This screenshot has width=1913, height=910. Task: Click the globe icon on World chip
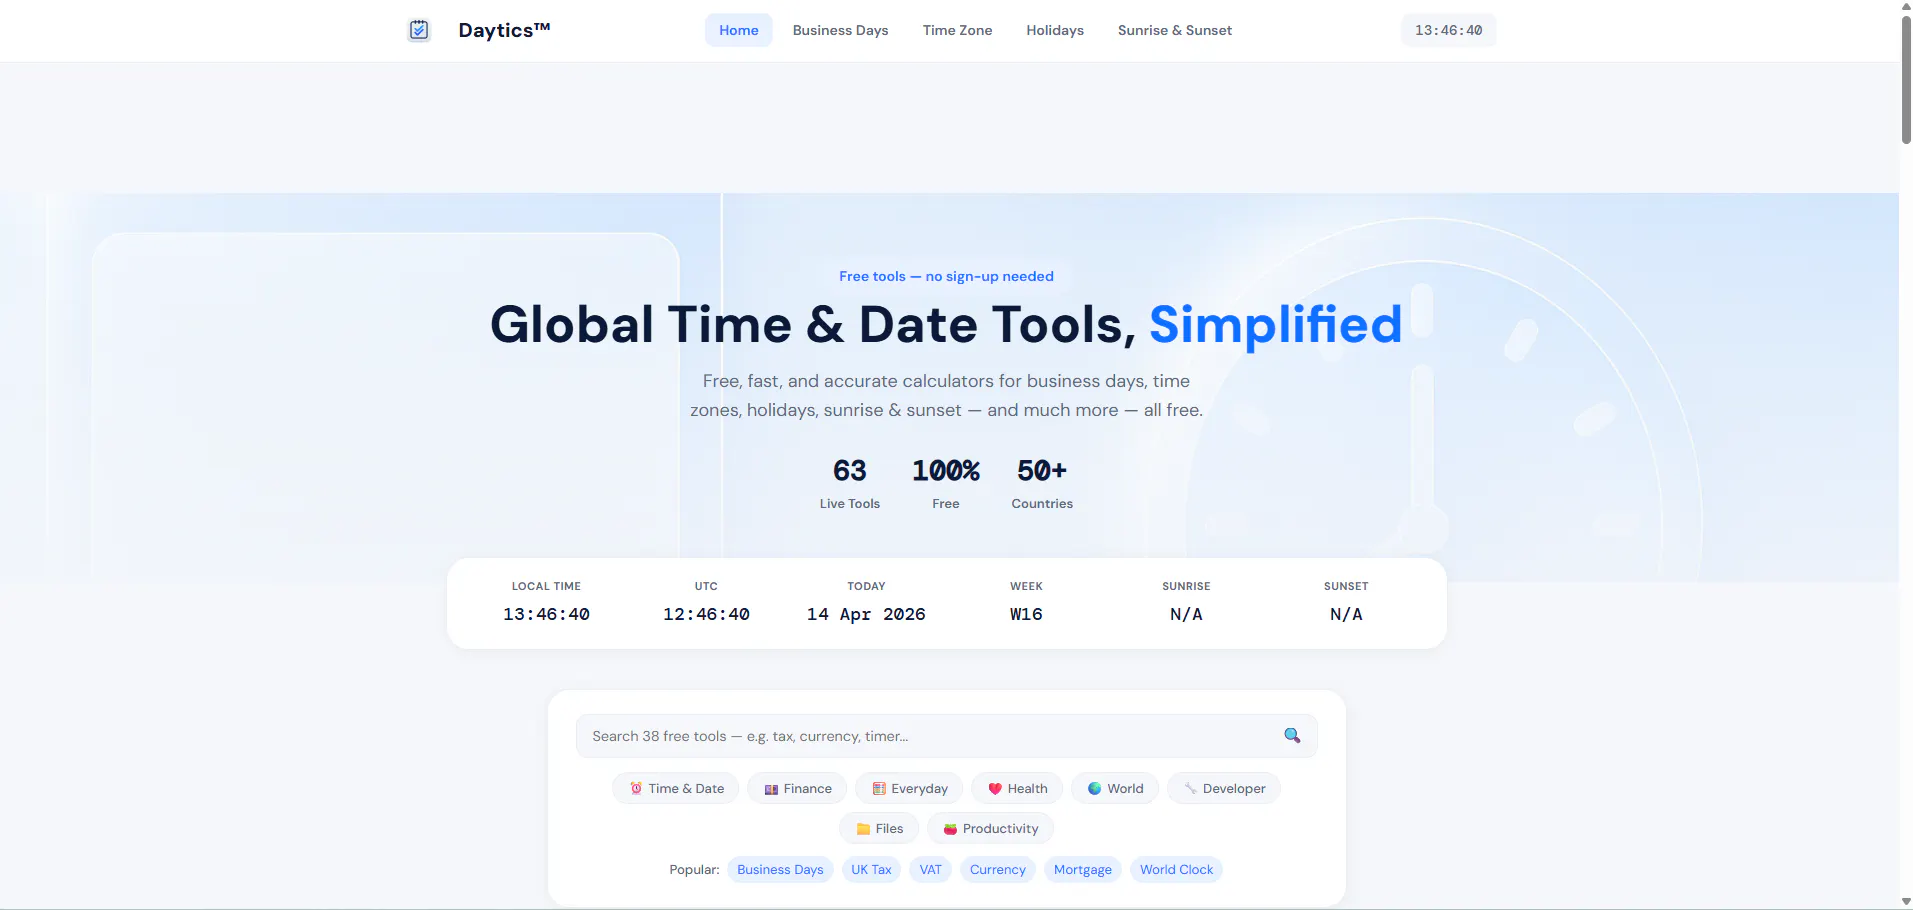pos(1094,788)
